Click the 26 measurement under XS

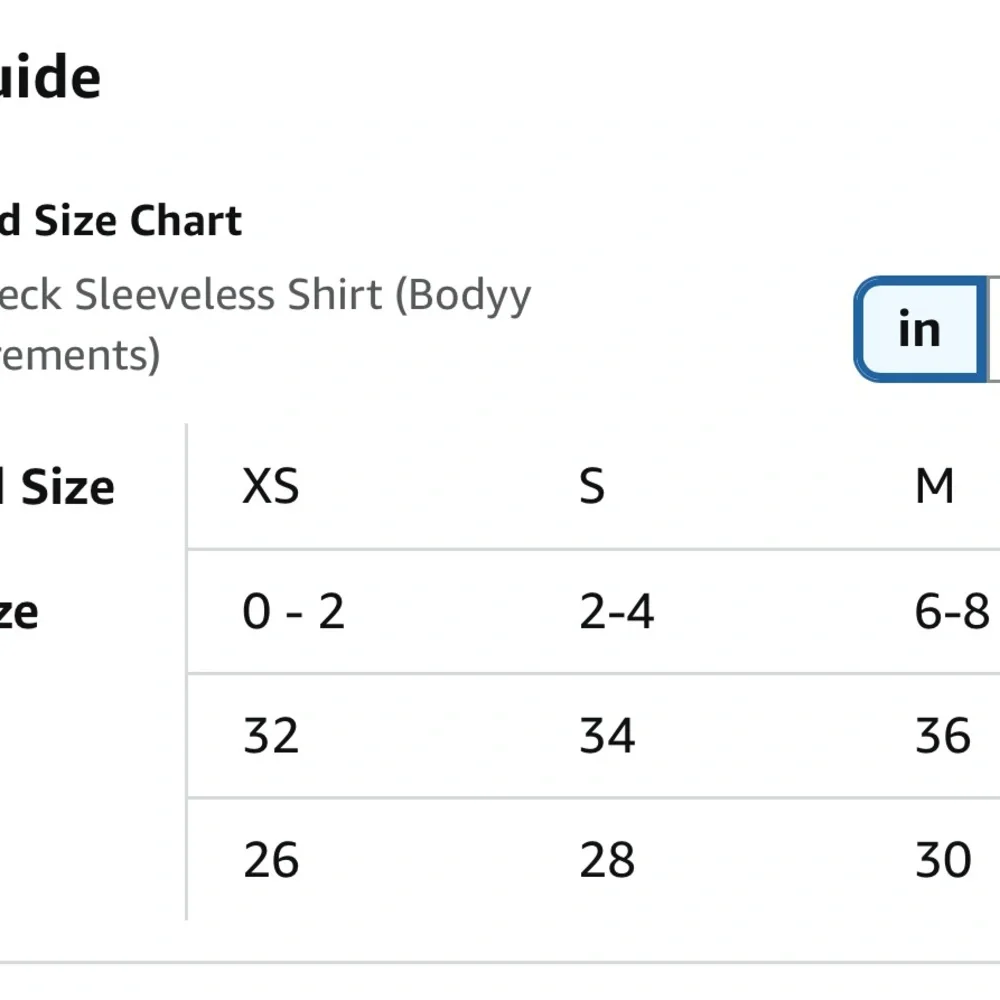[271, 860]
